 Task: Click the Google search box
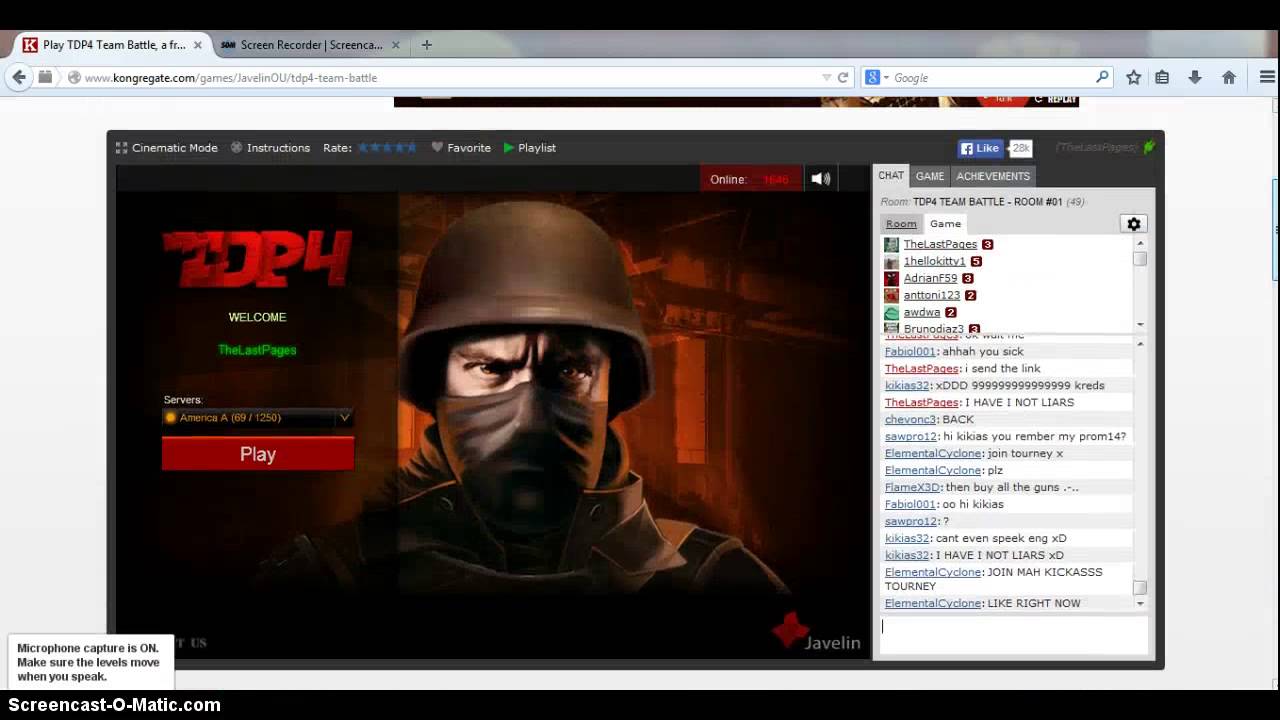[990, 77]
